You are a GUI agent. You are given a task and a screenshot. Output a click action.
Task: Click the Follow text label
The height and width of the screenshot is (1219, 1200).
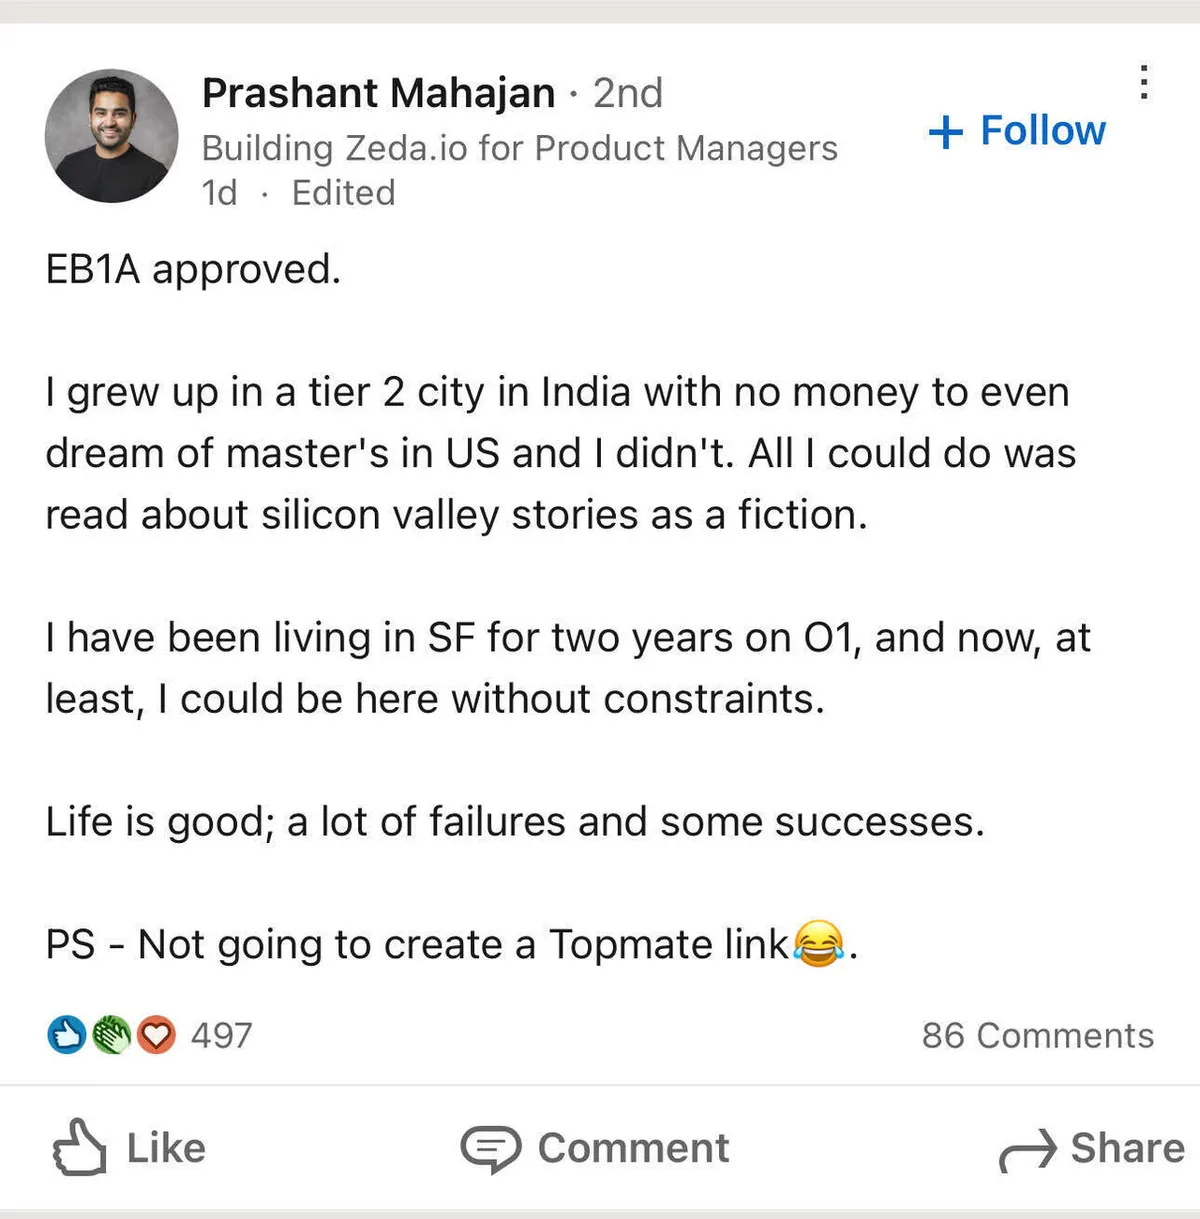point(1043,131)
